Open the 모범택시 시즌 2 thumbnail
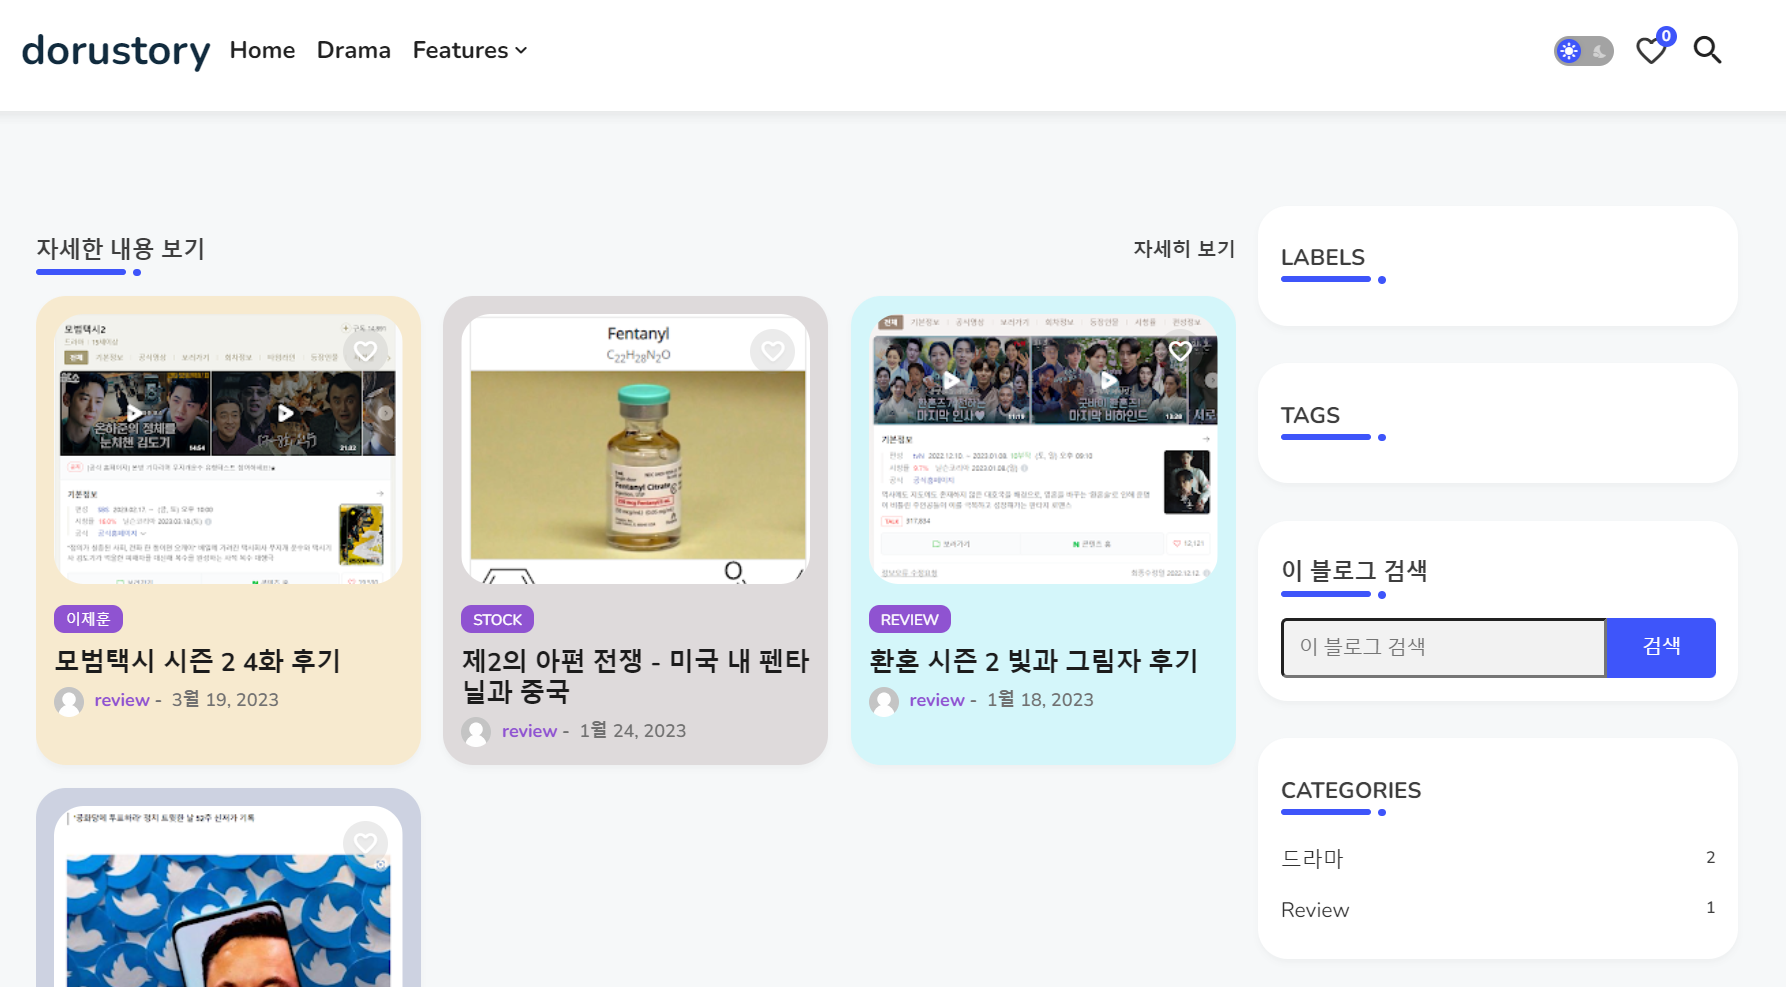The image size is (1786, 987). click(228, 449)
